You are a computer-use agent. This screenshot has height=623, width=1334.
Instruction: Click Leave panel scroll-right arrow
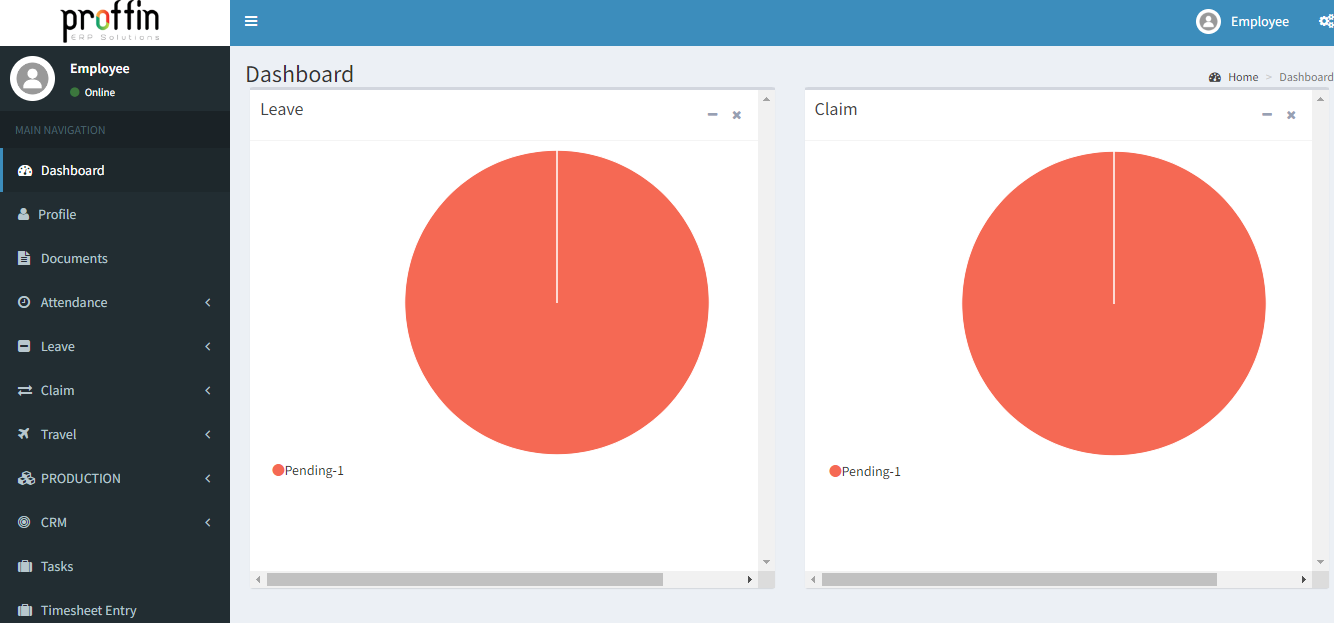750,579
